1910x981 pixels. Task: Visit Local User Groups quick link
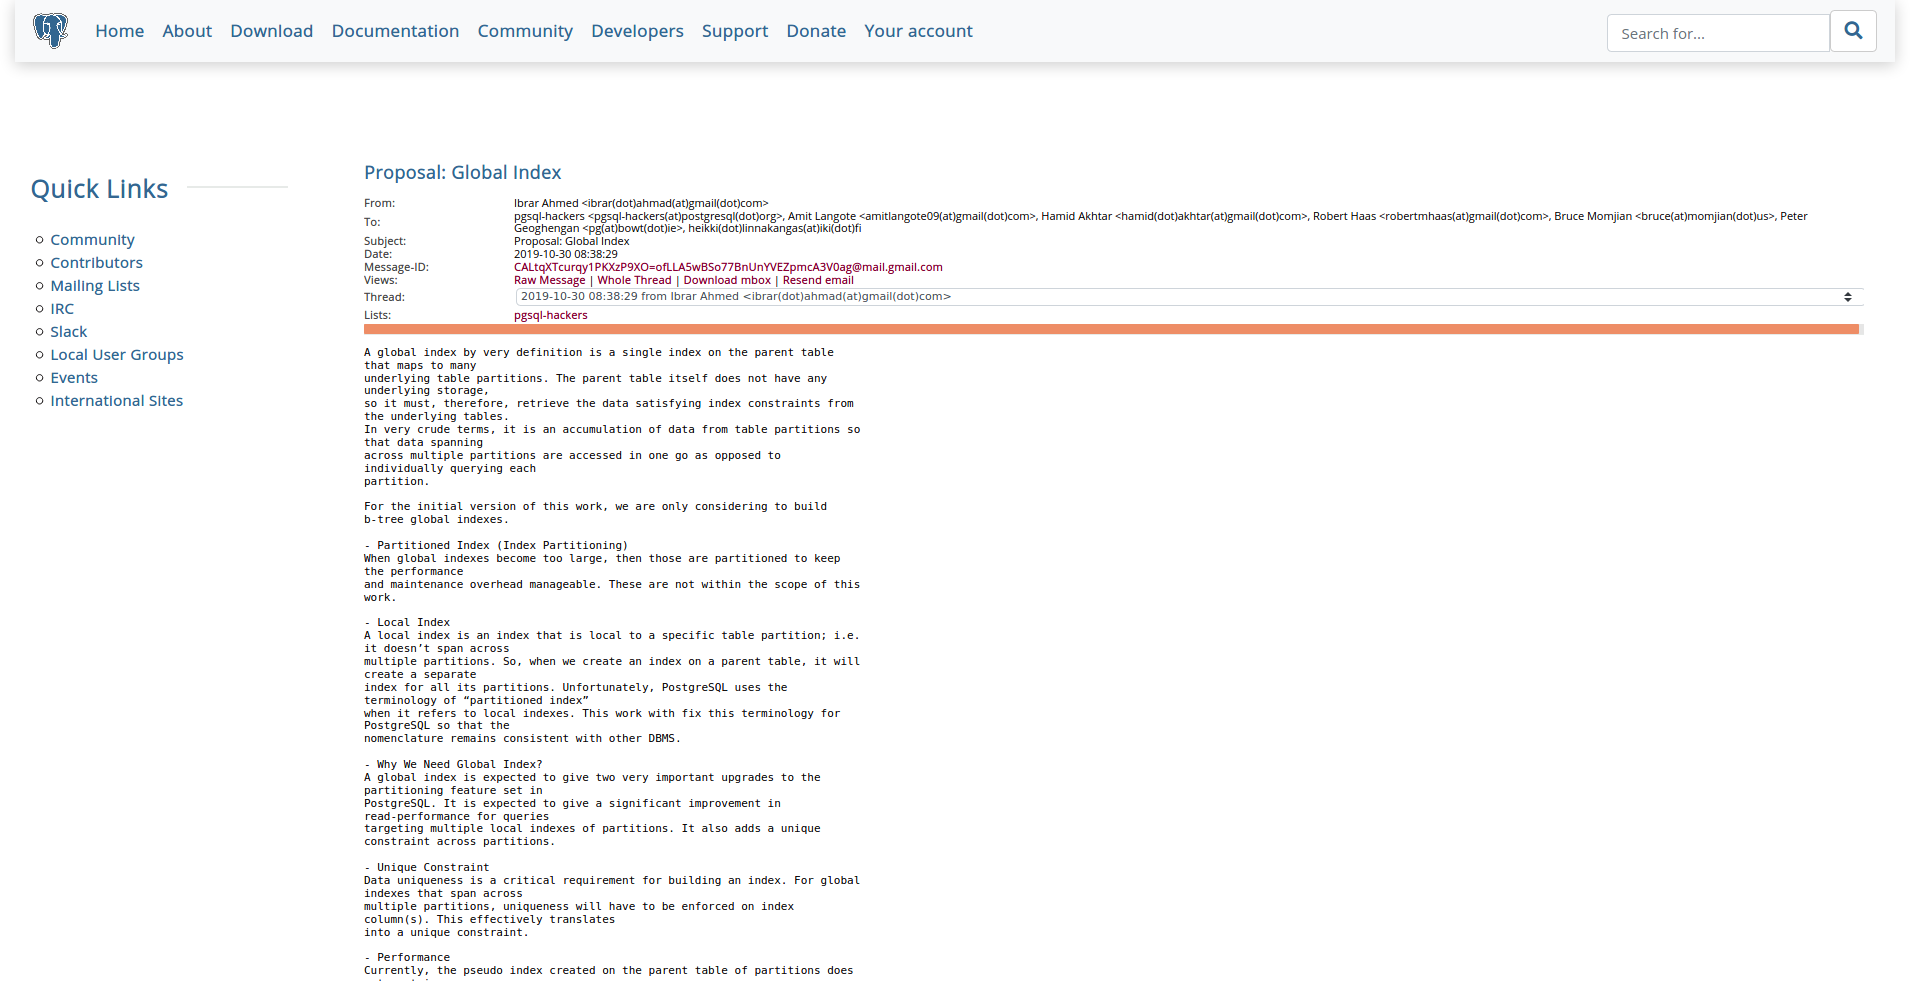click(x=117, y=355)
